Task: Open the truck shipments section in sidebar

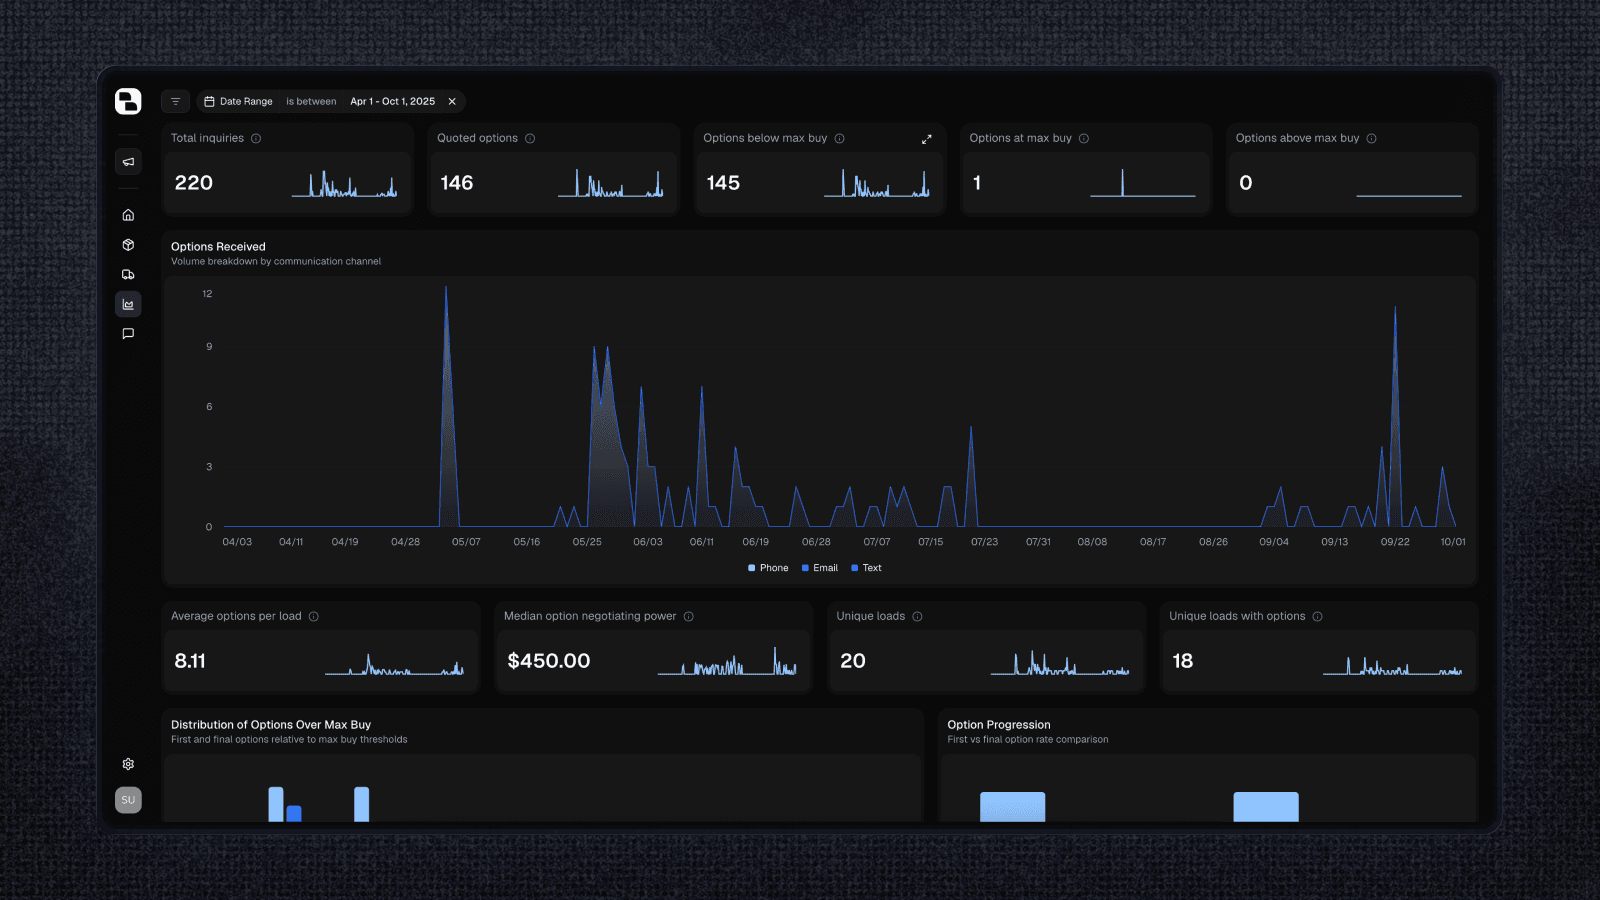Action: (128, 274)
